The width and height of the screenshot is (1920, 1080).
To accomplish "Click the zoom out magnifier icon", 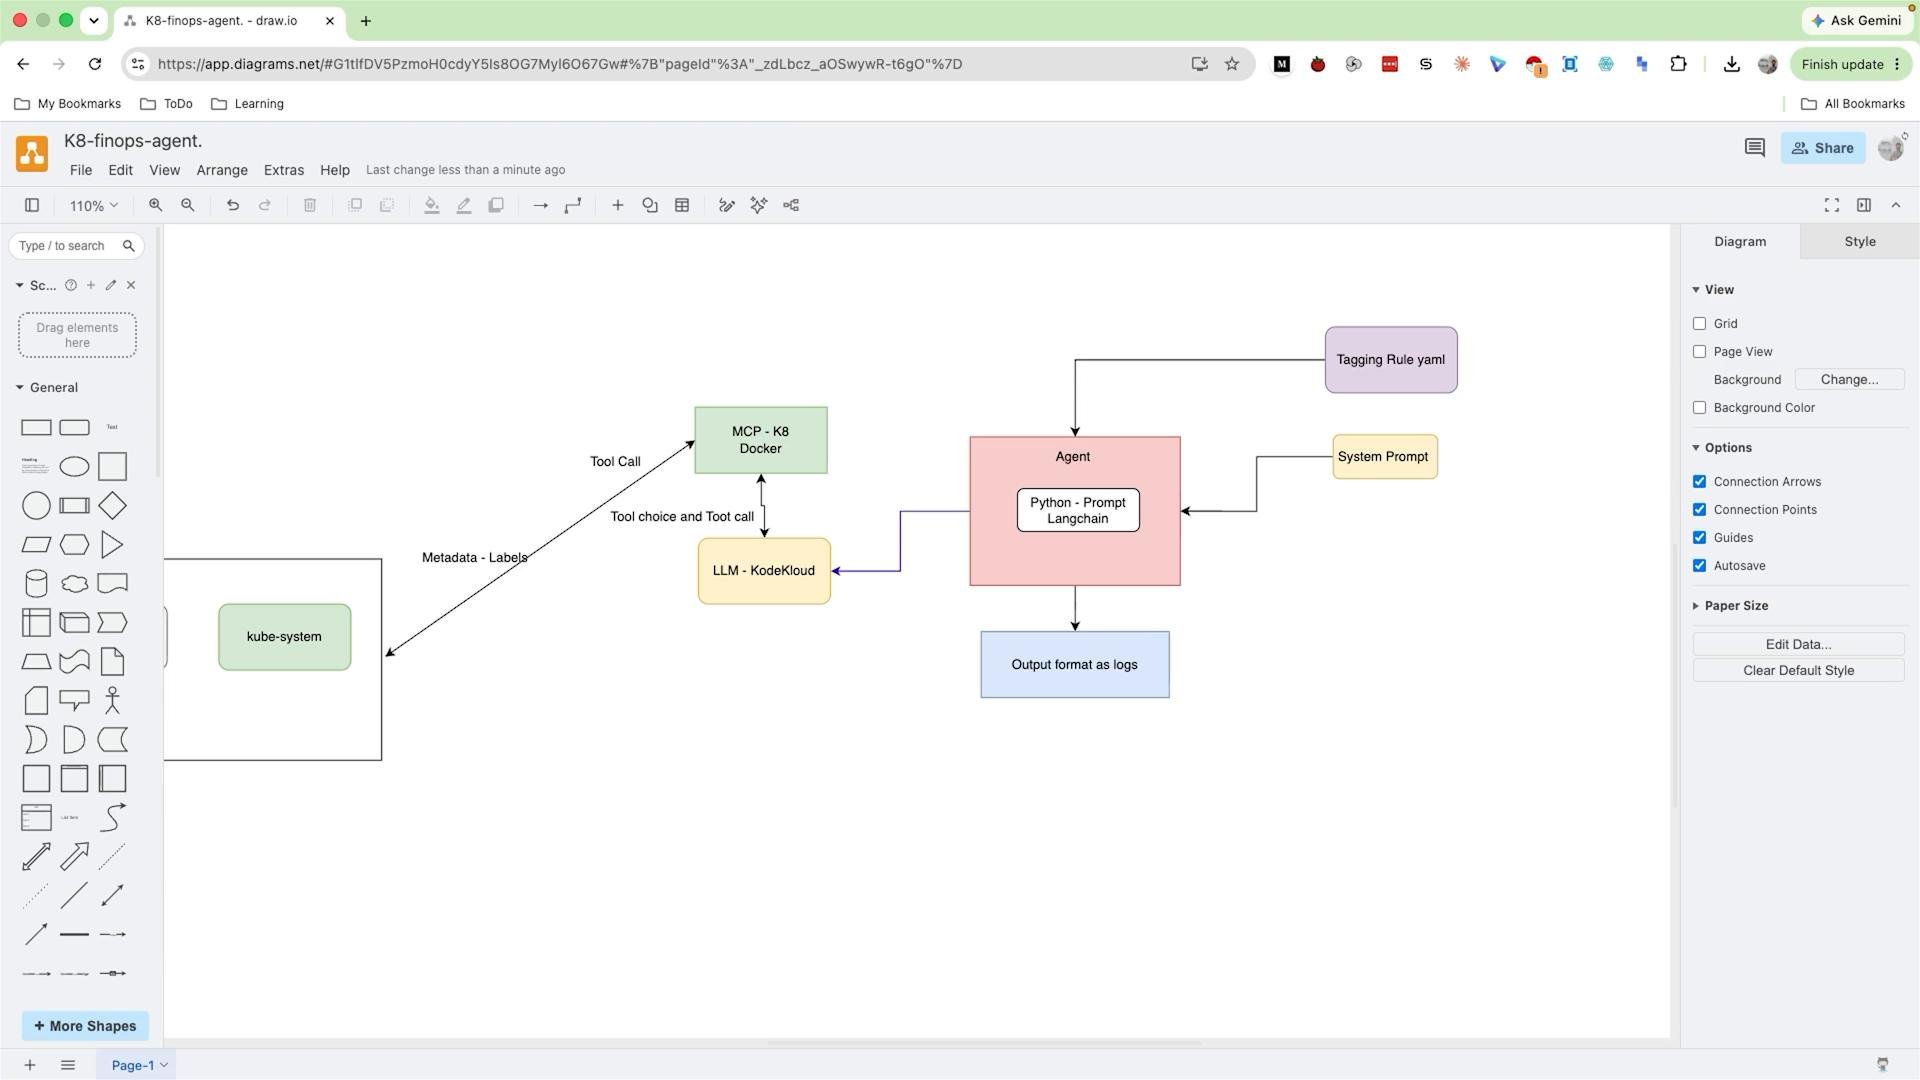I will pyautogui.click(x=187, y=205).
